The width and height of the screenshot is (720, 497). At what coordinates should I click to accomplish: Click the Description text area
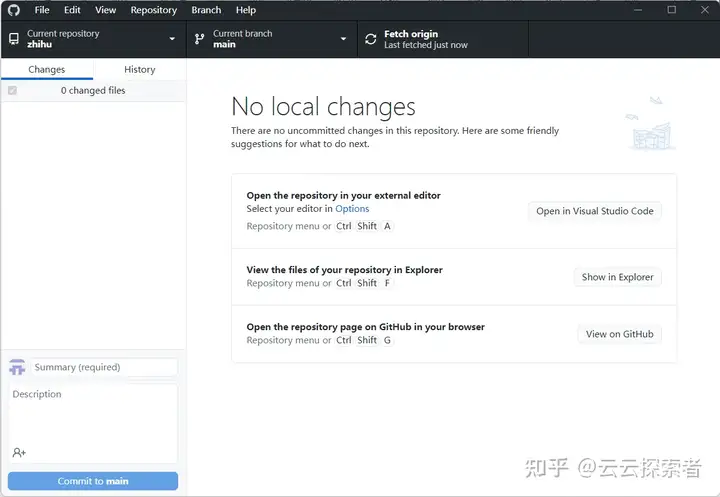93,424
